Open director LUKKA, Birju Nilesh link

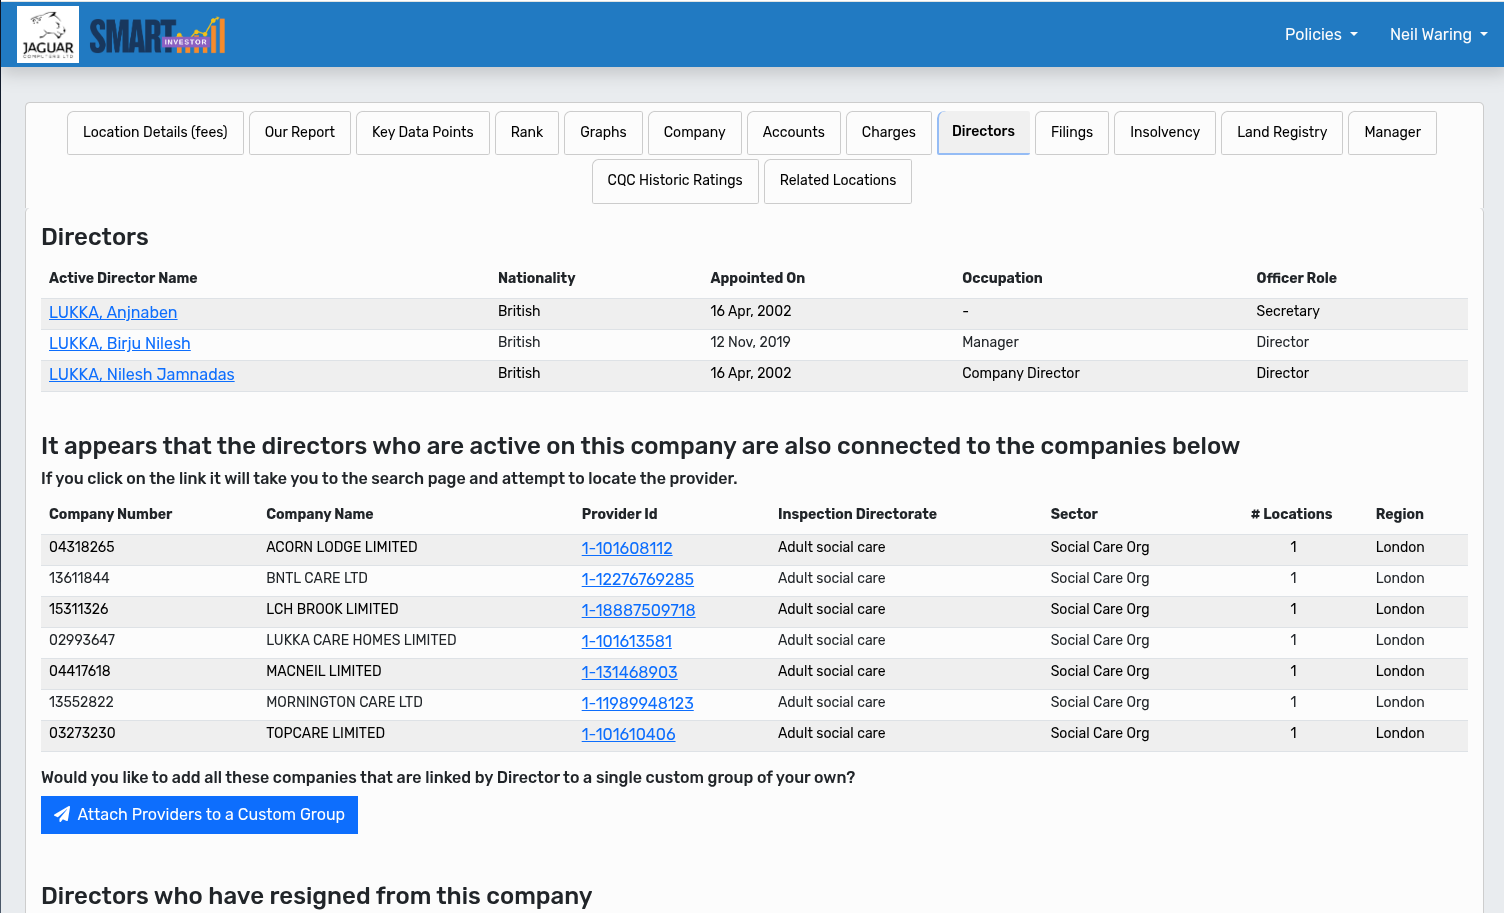(x=120, y=344)
